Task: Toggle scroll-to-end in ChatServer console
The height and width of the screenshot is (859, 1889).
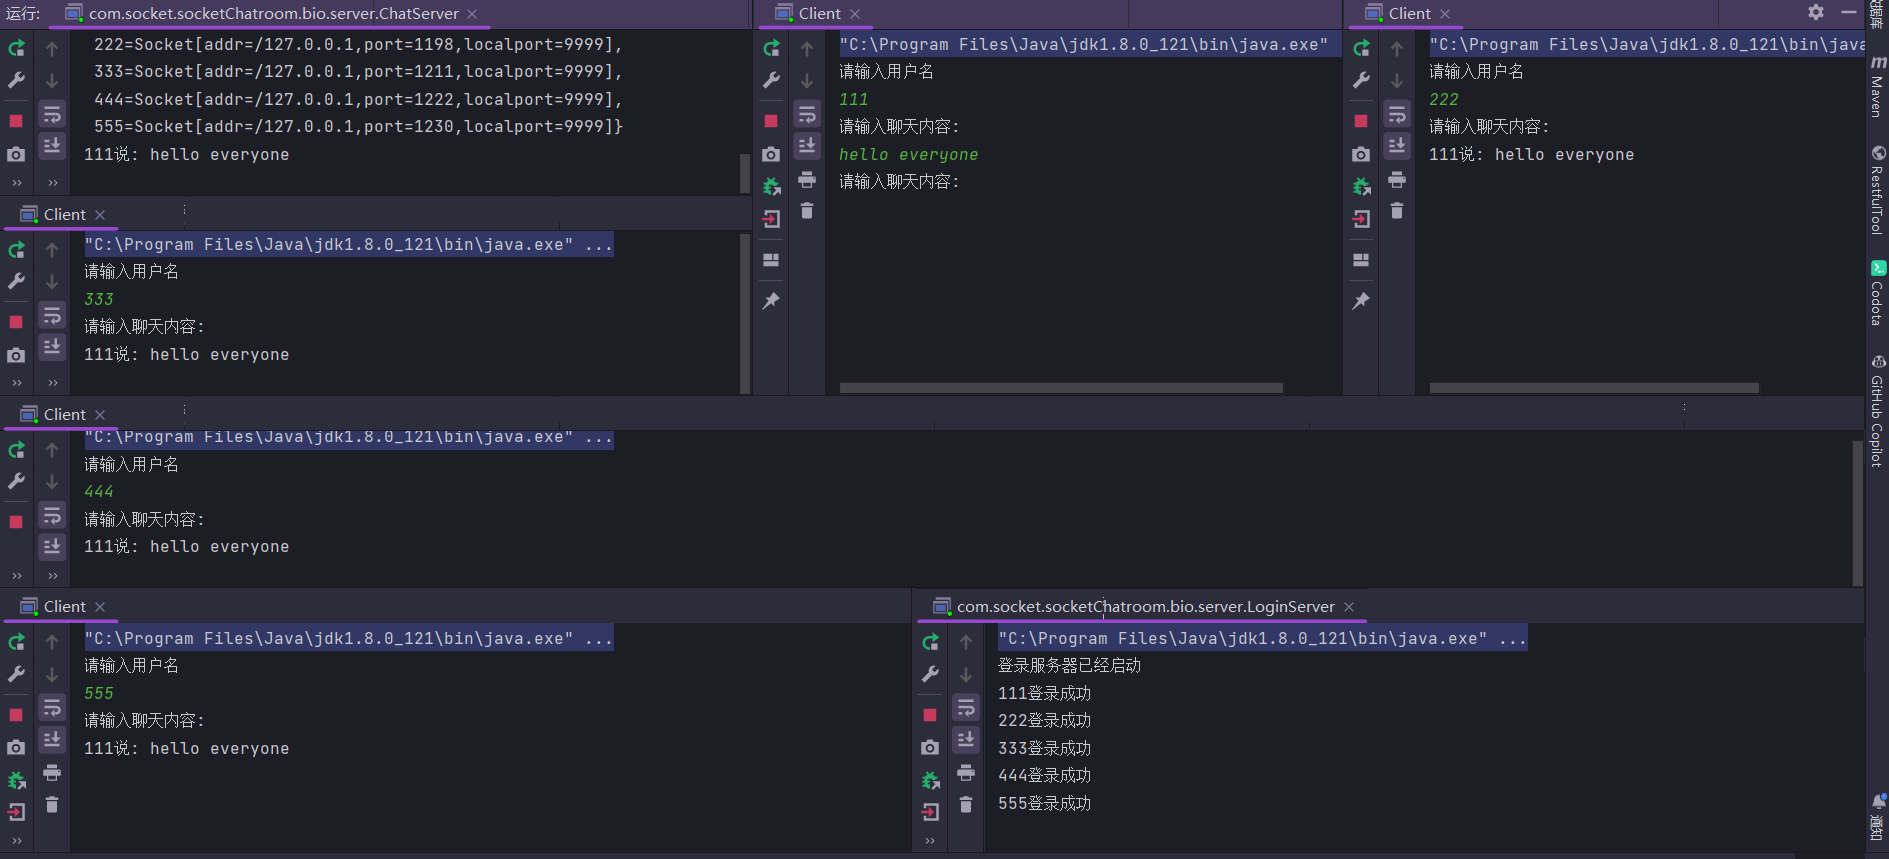Action: pyautogui.click(x=52, y=145)
